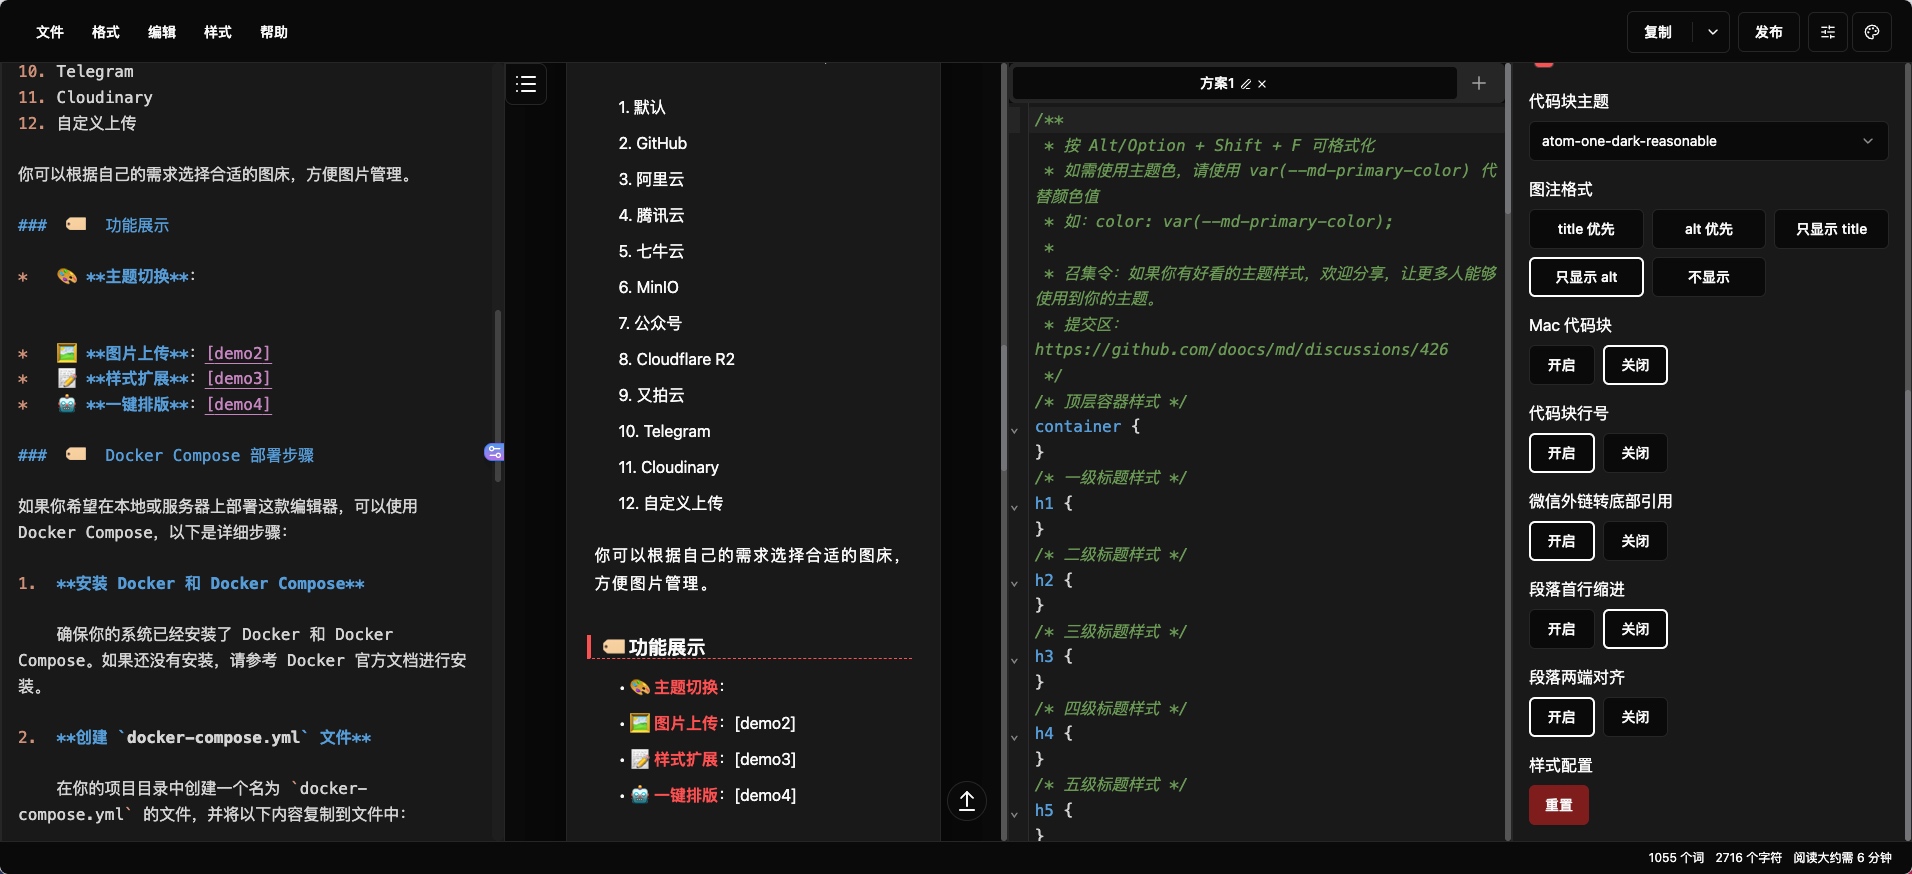Click the markdown editor vertical scrollbar
This screenshot has height=874, width=1912.
click(x=498, y=396)
